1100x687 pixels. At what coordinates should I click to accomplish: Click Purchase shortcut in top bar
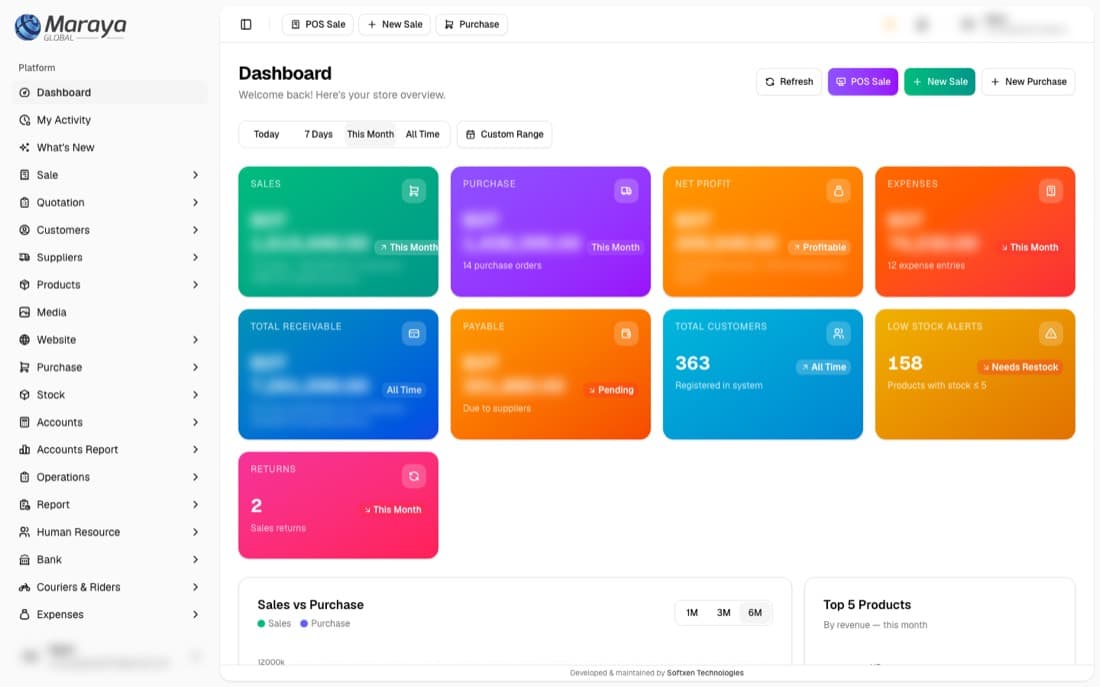coord(471,25)
